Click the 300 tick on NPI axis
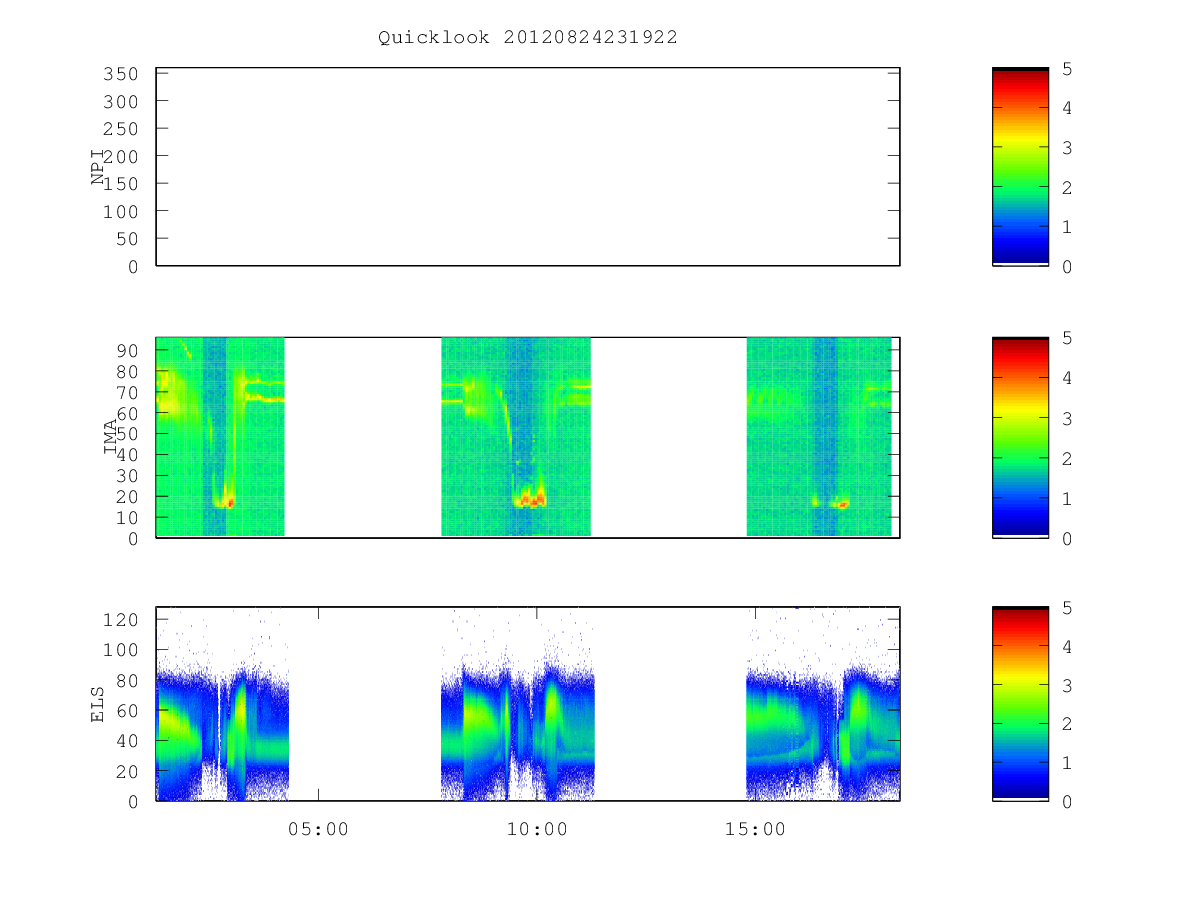Image resolution: width=1200 pixels, height=900 pixels. tap(120, 102)
